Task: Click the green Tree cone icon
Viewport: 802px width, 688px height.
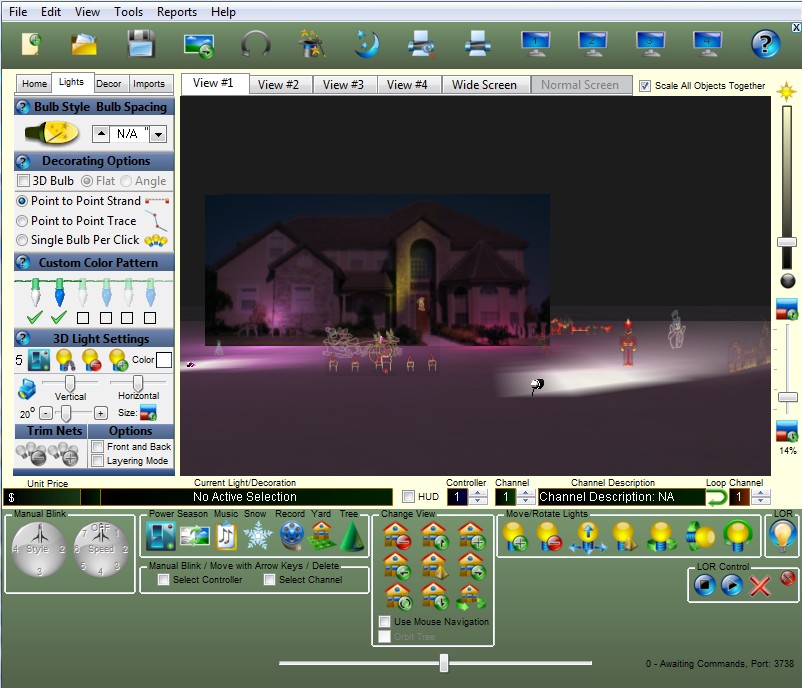Action: pos(352,537)
